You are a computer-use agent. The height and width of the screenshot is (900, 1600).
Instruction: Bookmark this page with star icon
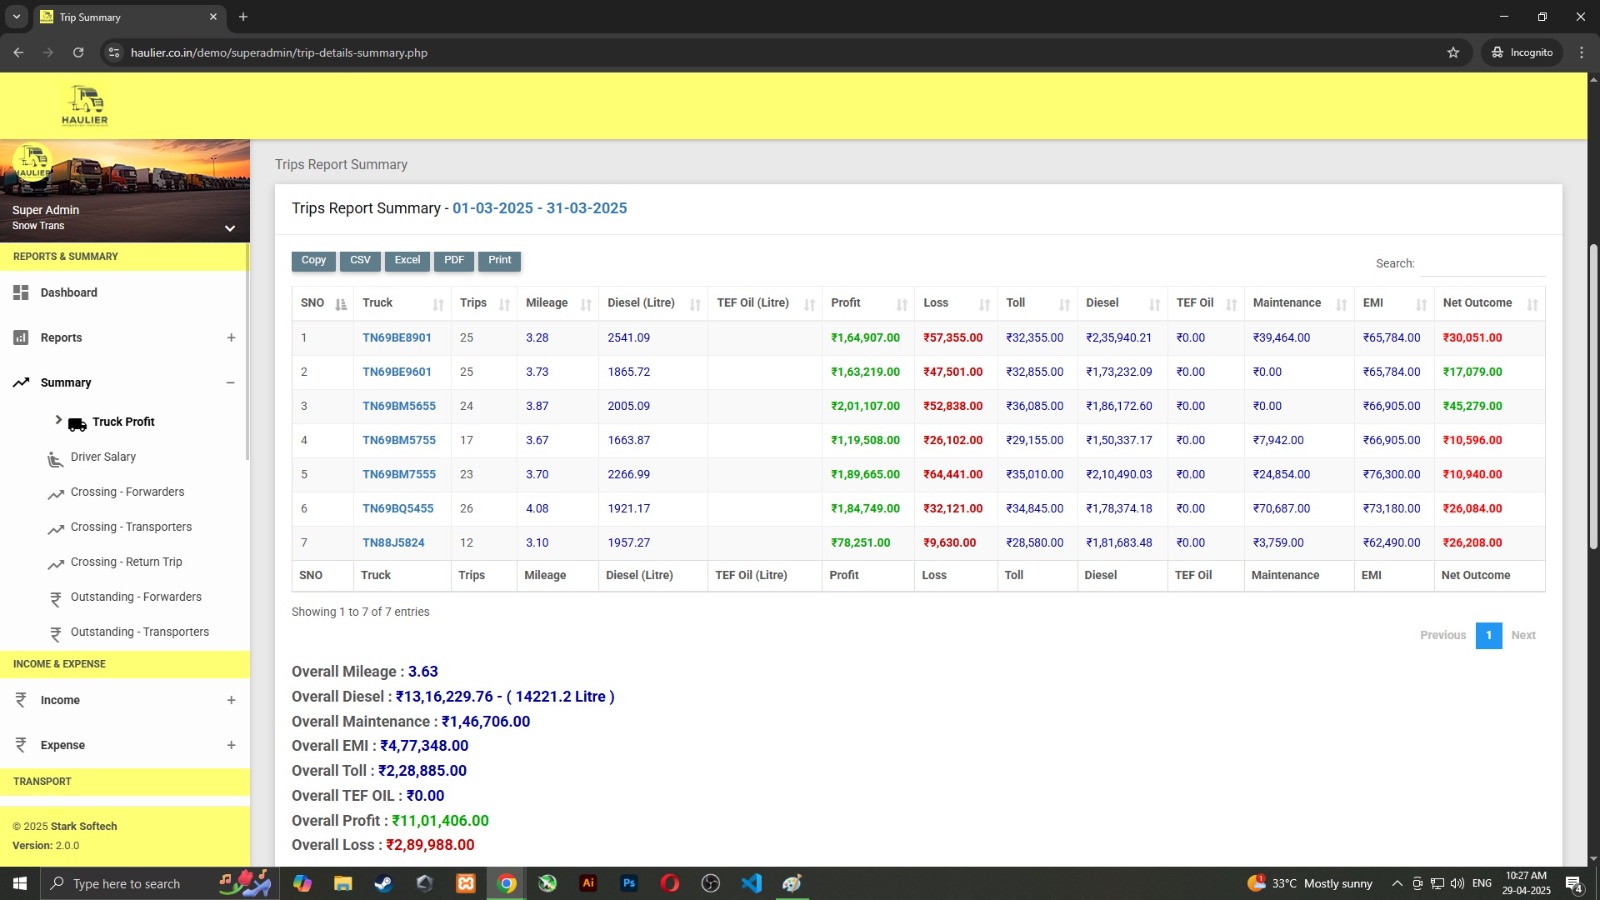pyautogui.click(x=1453, y=53)
